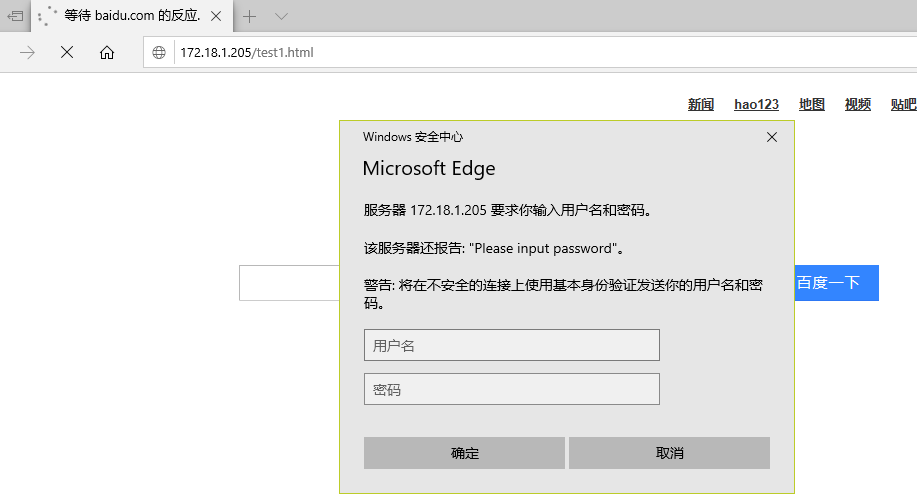
Task: Open the hao123 link
Action: (756, 105)
